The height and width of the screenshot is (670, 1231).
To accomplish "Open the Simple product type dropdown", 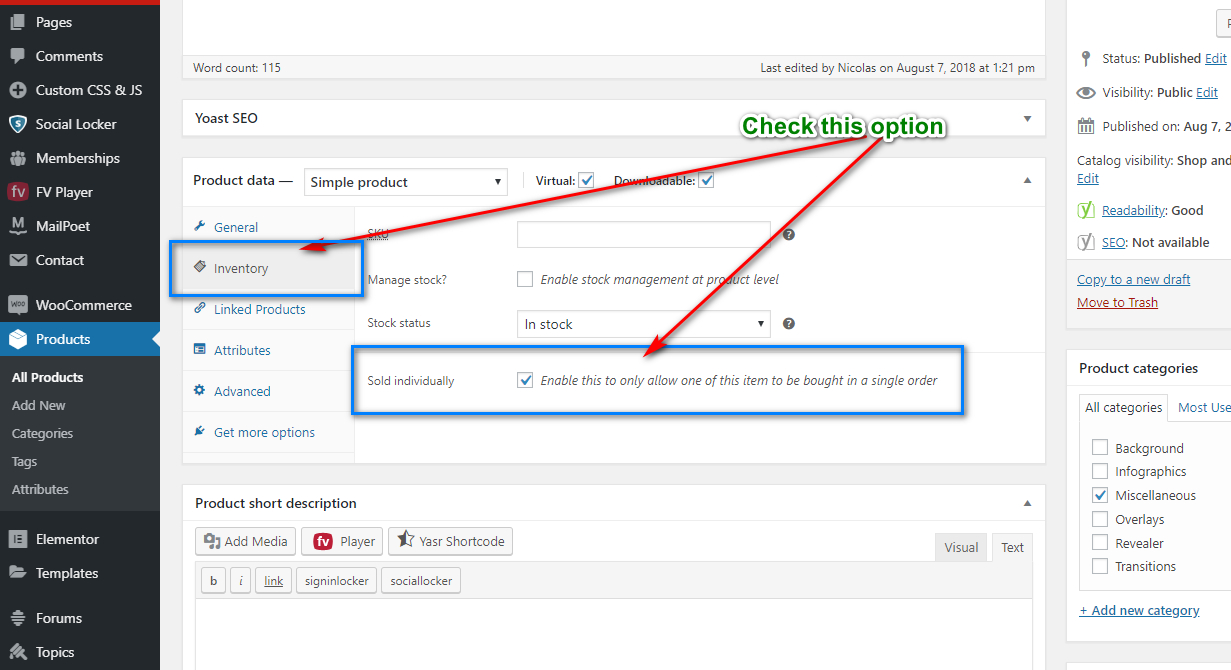I will [x=405, y=182].
